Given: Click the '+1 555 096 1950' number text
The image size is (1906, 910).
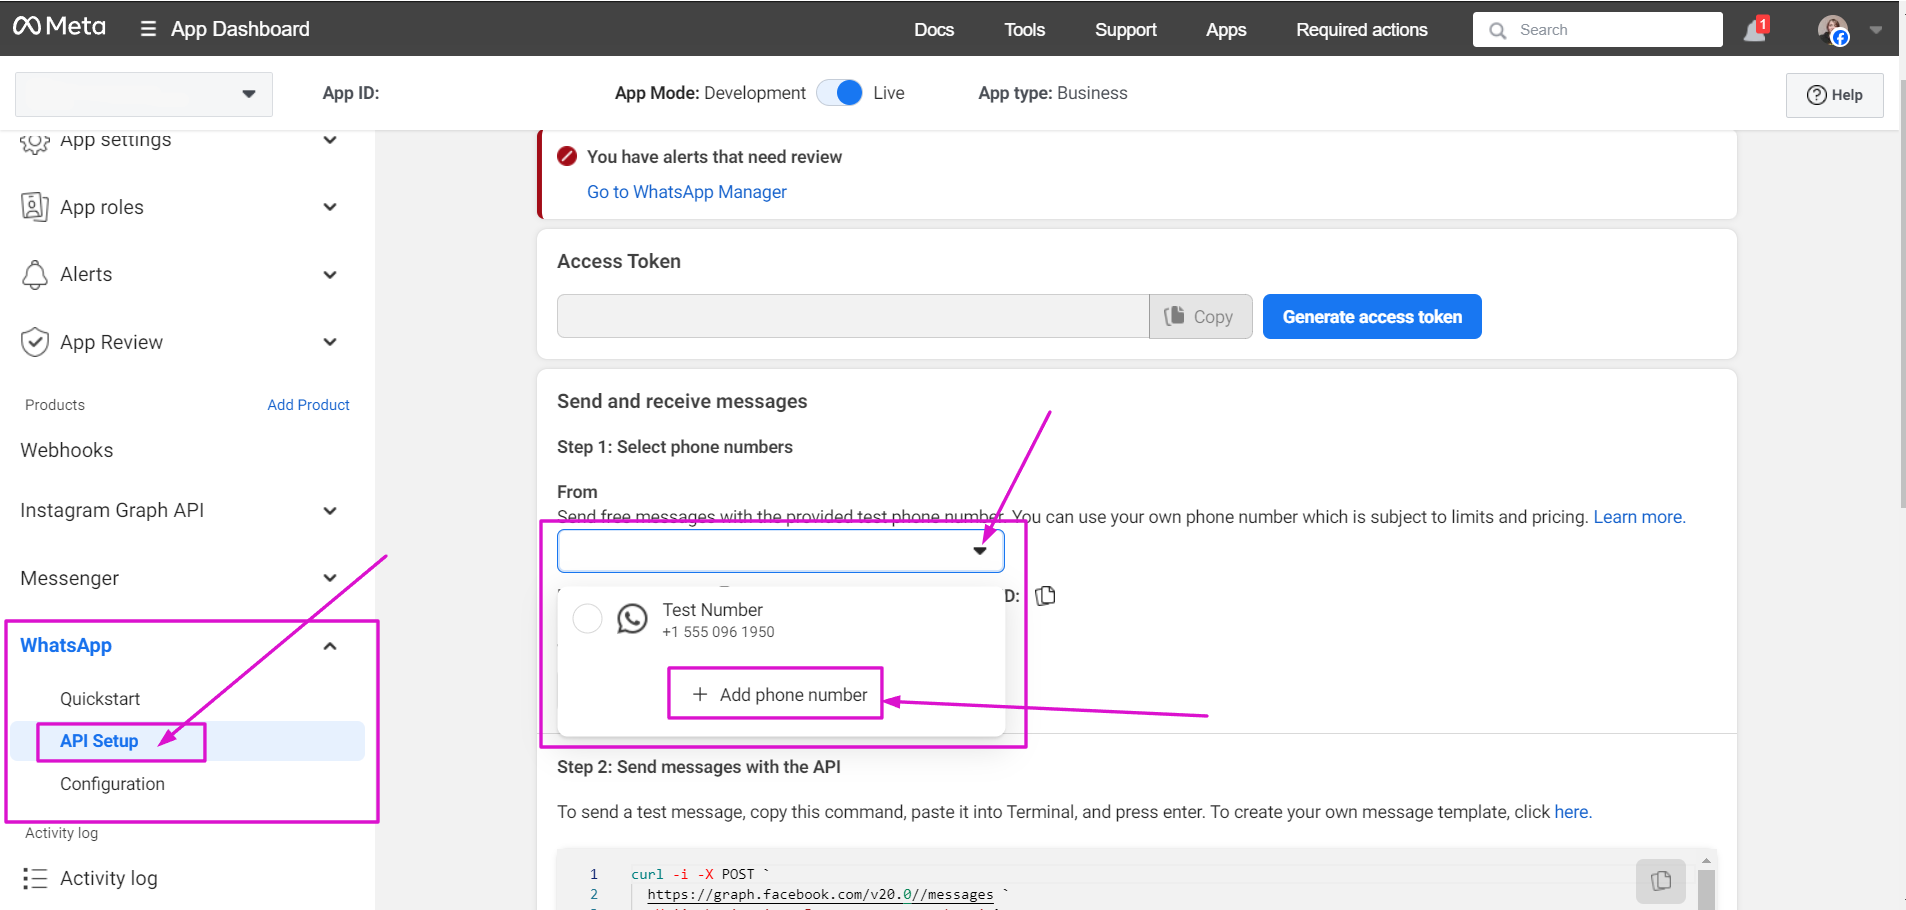Looking at the screenshot, I should 718,632.
